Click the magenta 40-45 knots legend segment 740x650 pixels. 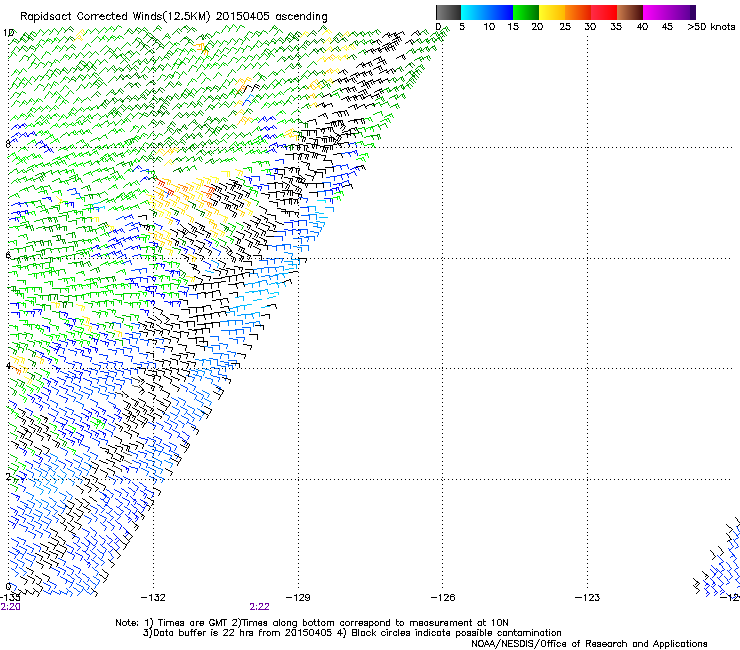click(656, 12)
